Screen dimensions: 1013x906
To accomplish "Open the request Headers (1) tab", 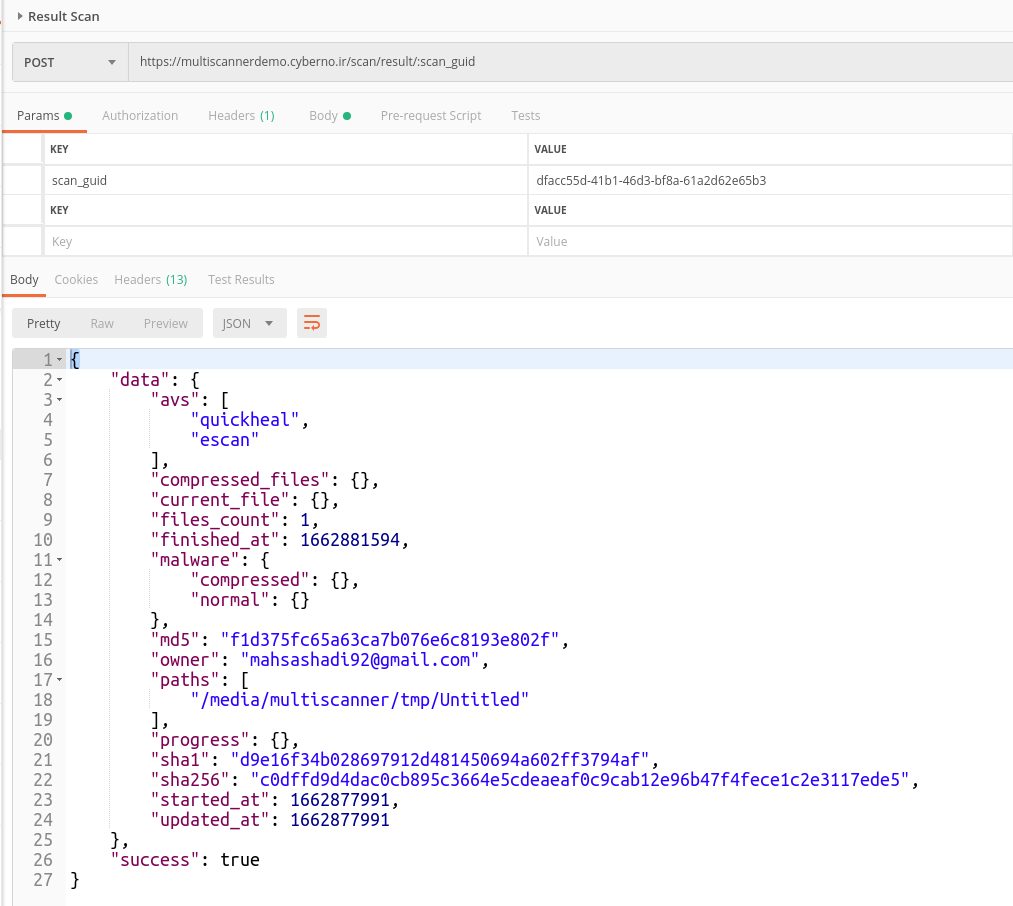I will (x=241, y=115).
